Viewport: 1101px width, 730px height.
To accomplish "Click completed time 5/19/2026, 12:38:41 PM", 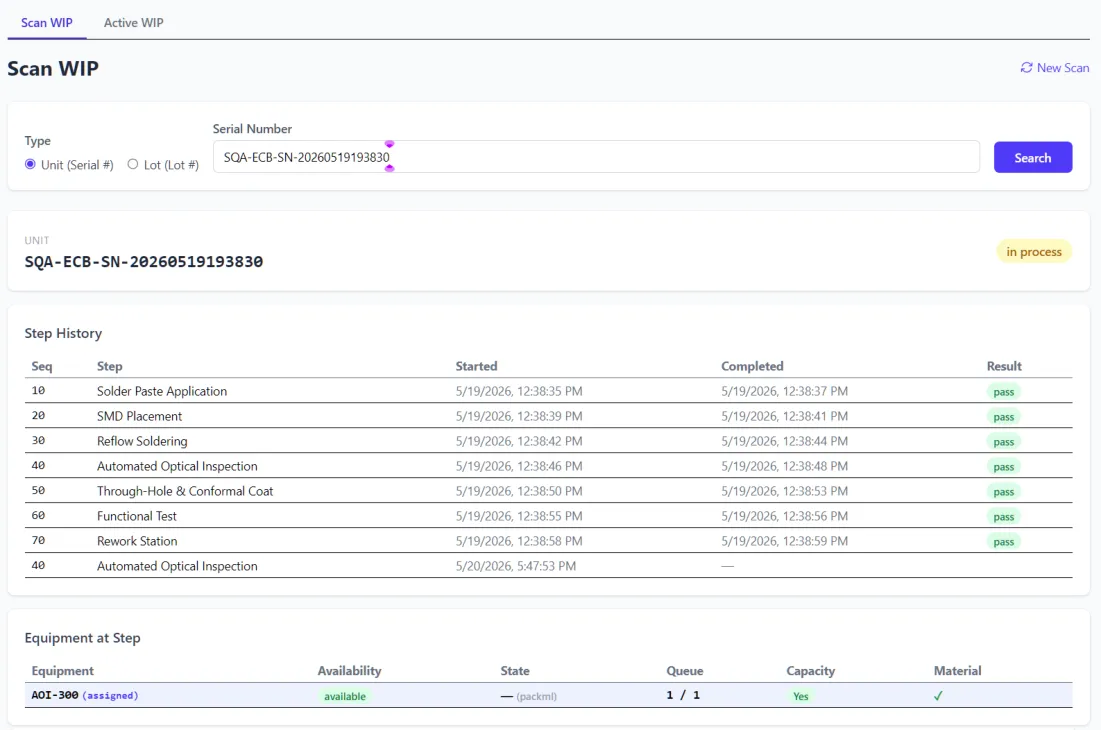I will tap(784, 416).
